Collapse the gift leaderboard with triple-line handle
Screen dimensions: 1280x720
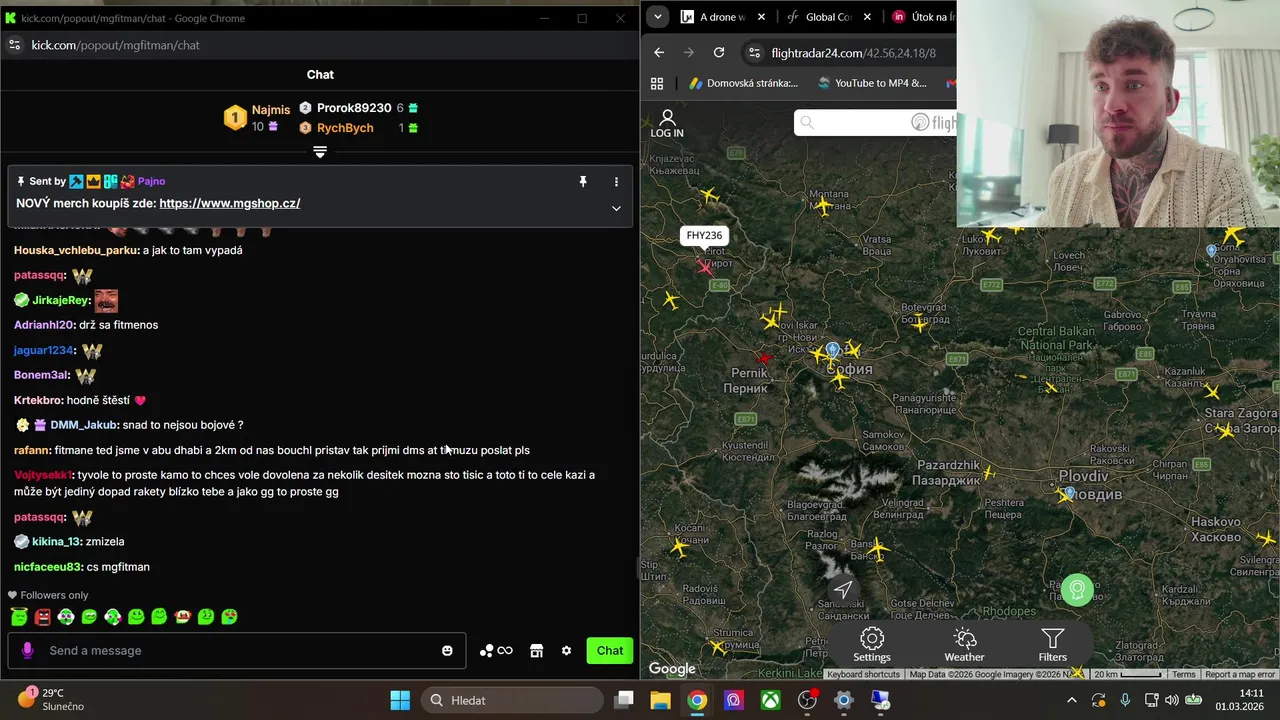point(320,152)
